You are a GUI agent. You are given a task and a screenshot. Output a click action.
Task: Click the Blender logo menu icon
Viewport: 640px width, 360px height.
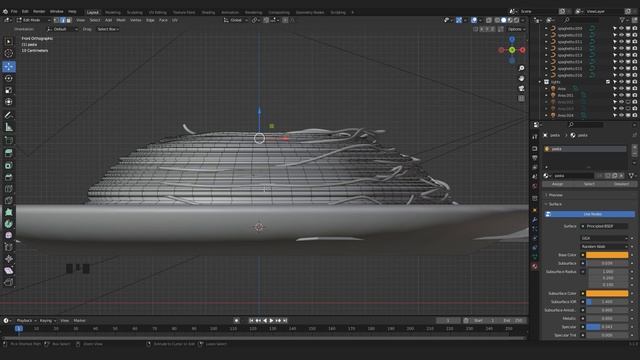coord(5,12)
